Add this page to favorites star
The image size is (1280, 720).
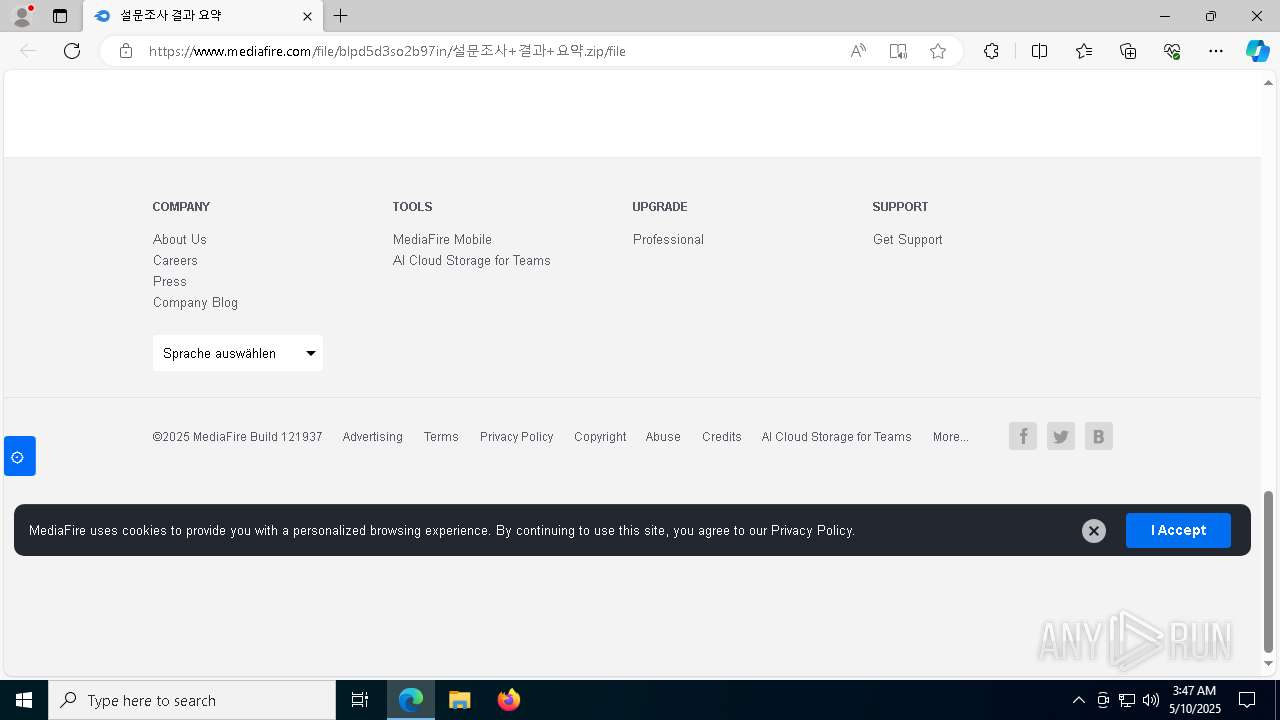[938, 51]
